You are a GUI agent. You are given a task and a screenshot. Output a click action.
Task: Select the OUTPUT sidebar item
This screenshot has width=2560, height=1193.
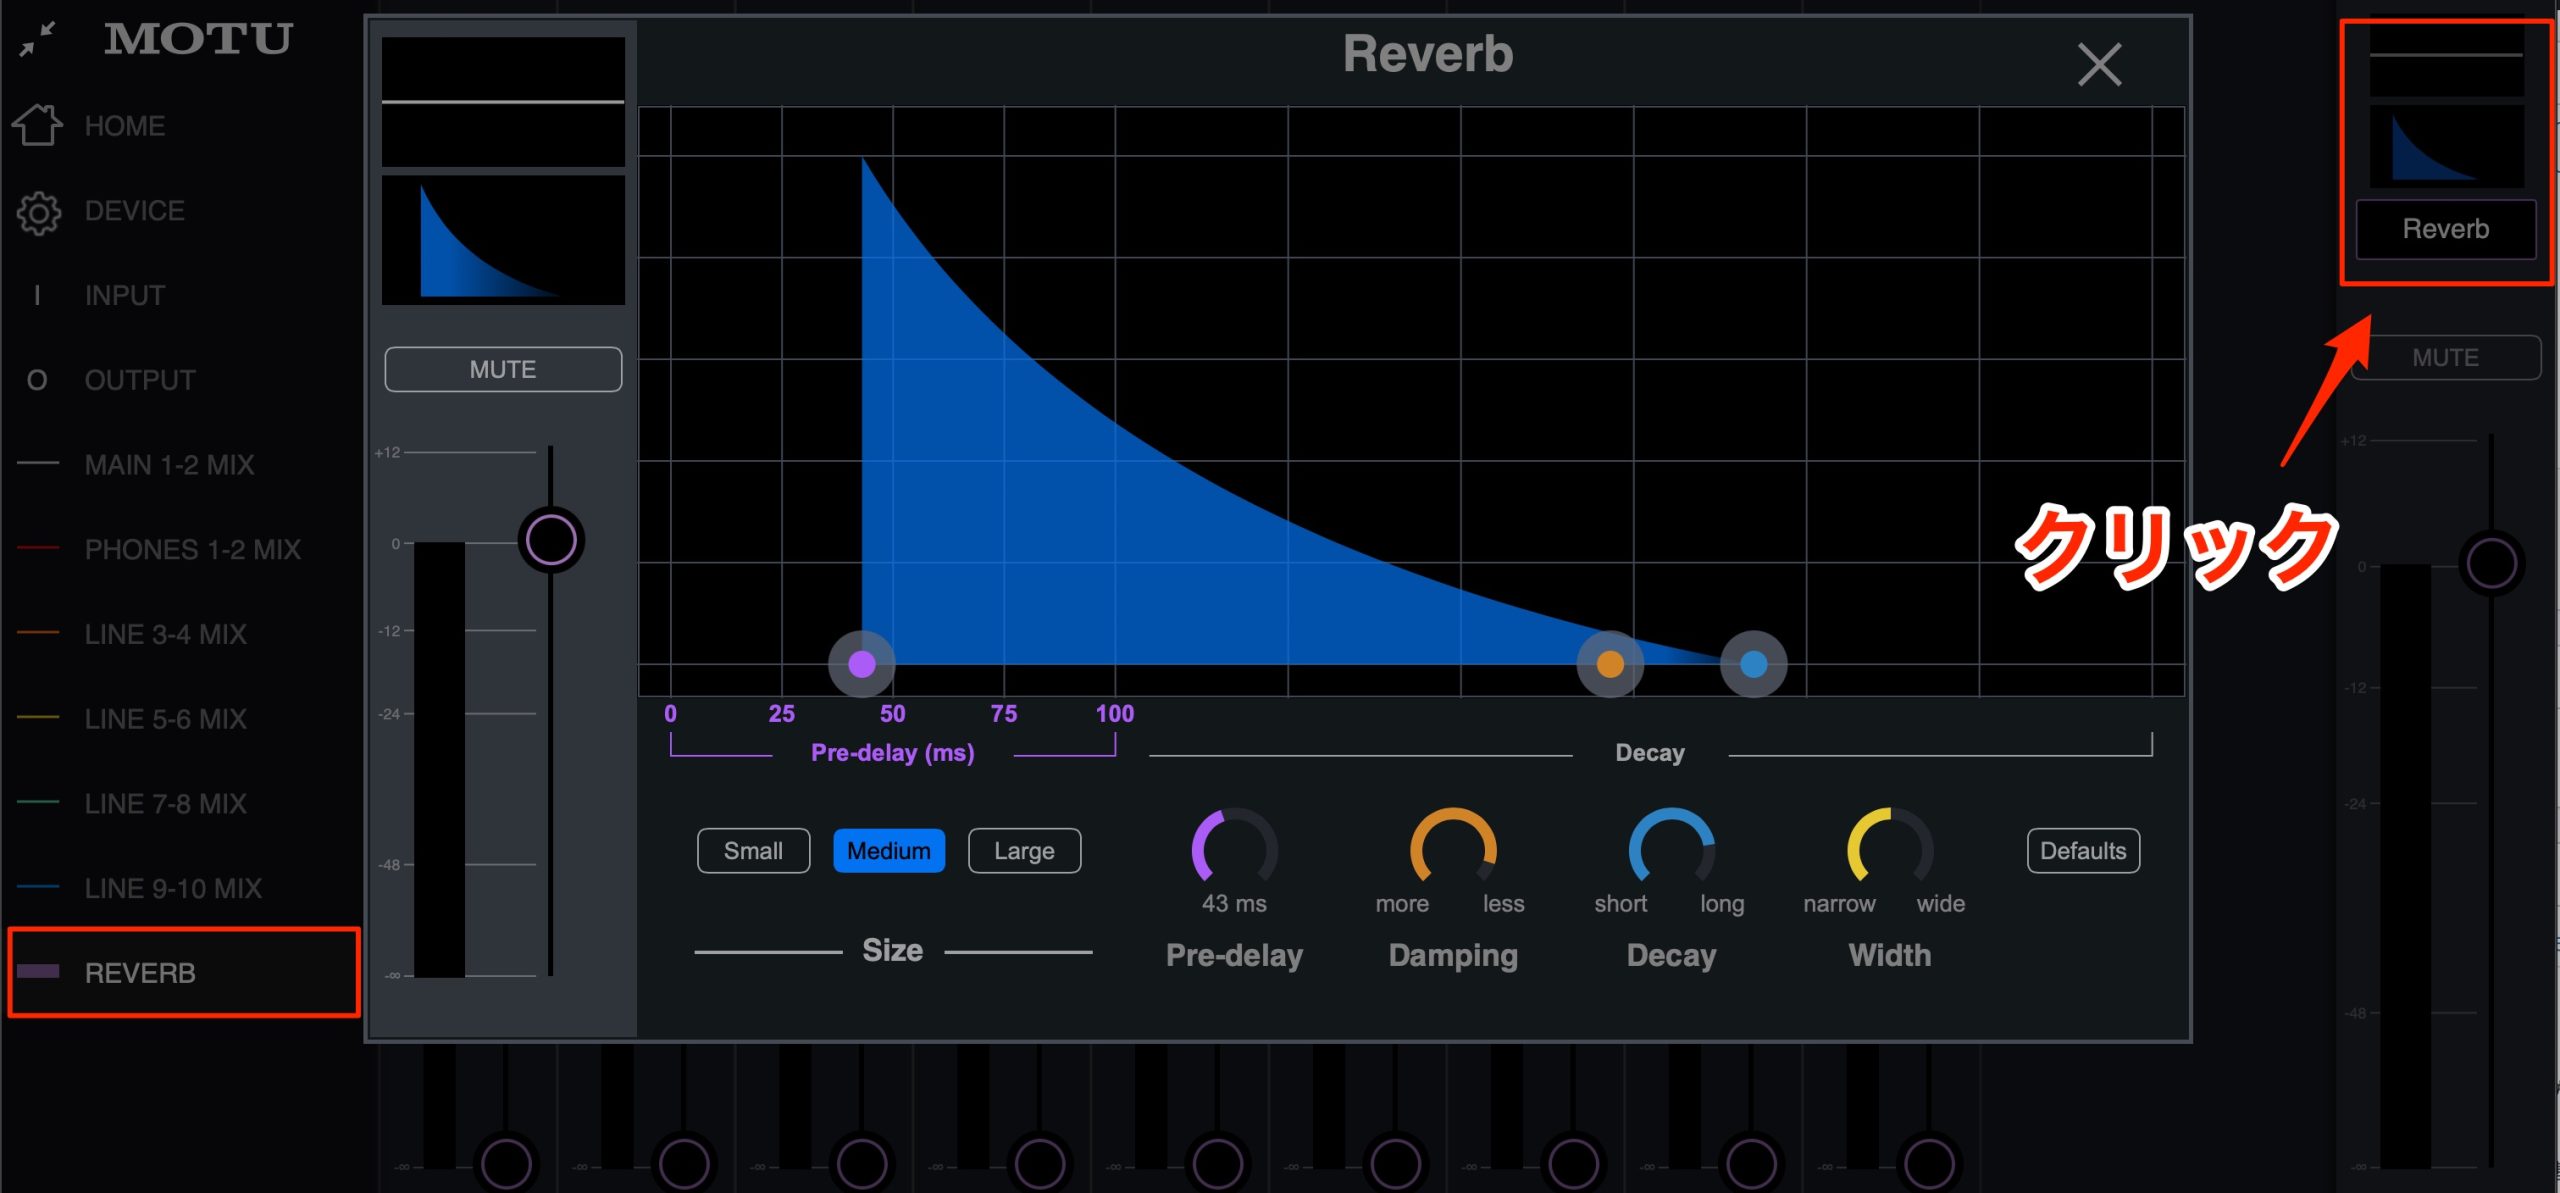(x=139, y=380)
